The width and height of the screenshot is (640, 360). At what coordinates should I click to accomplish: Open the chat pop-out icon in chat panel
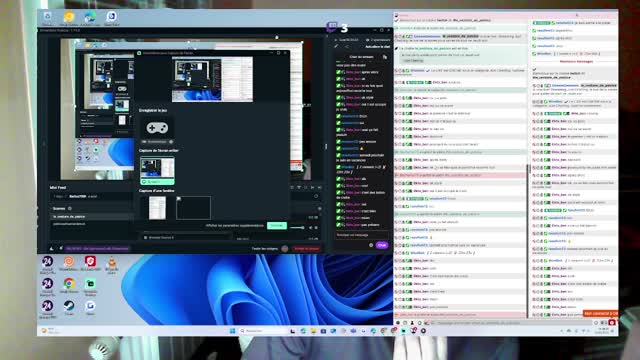384,57
